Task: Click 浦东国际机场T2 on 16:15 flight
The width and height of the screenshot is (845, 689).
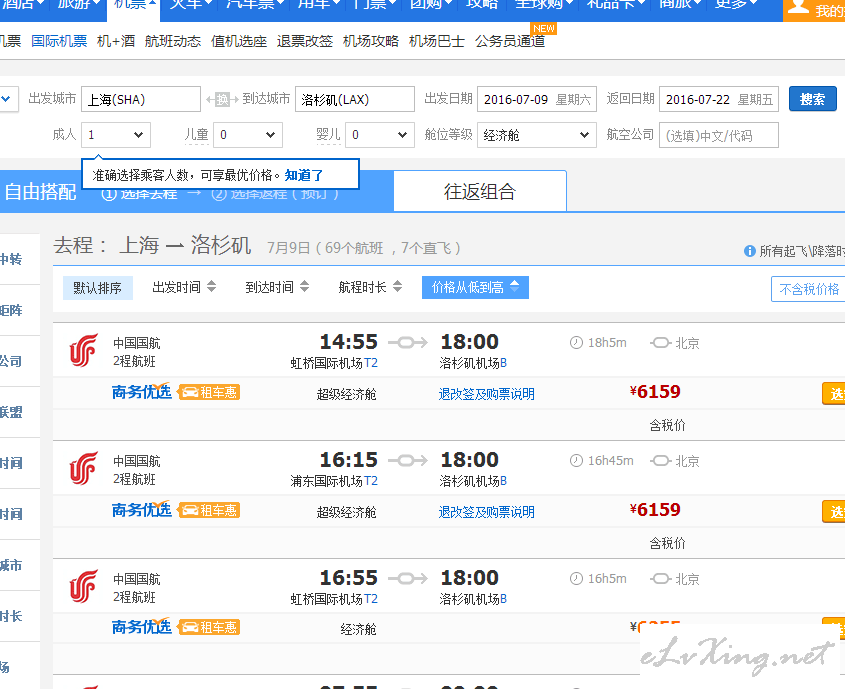Action: (334, 481)
